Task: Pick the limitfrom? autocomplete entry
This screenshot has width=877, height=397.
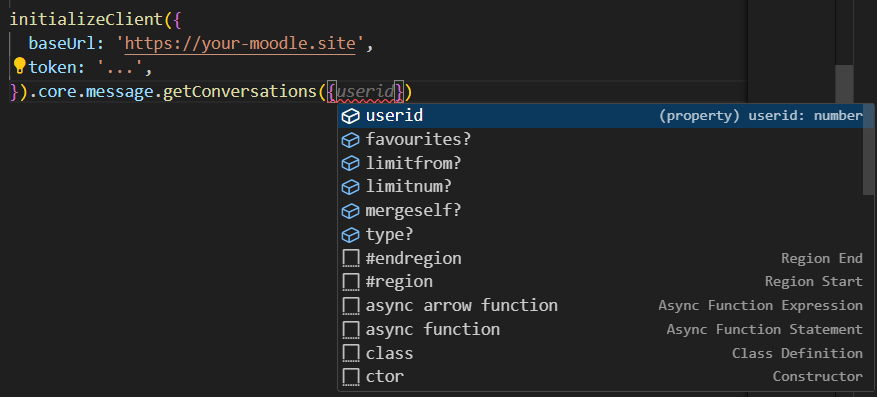Action: [601, 163]
